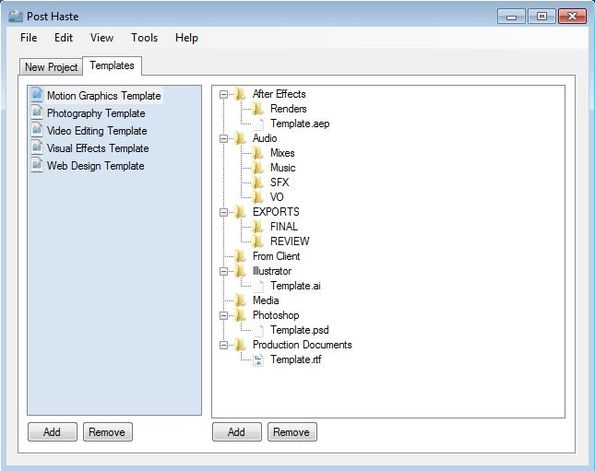
Task: Click the Audio folder icon
Action: (x=240, y=138)
